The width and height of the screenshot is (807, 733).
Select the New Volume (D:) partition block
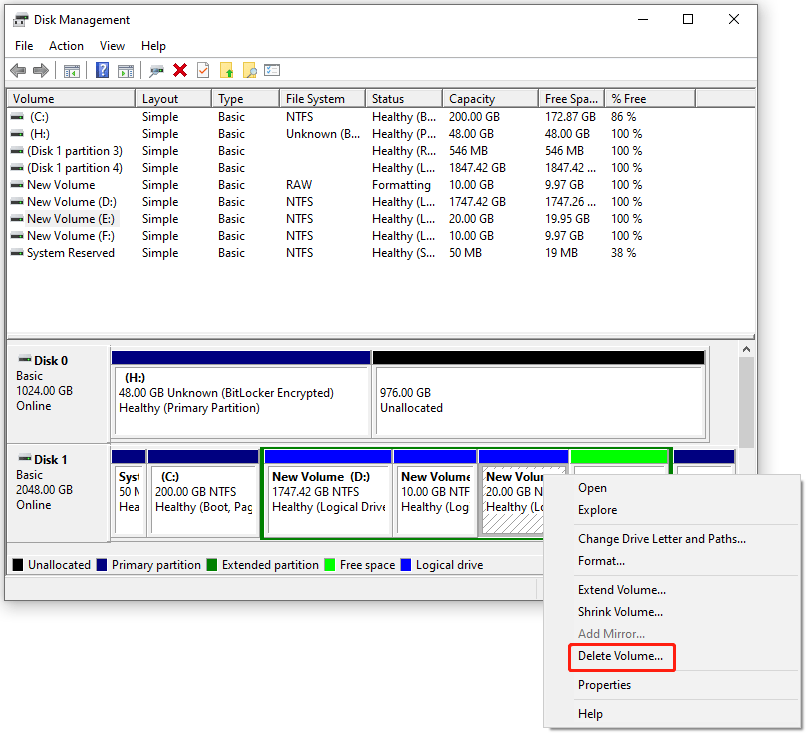click(327, 493)
